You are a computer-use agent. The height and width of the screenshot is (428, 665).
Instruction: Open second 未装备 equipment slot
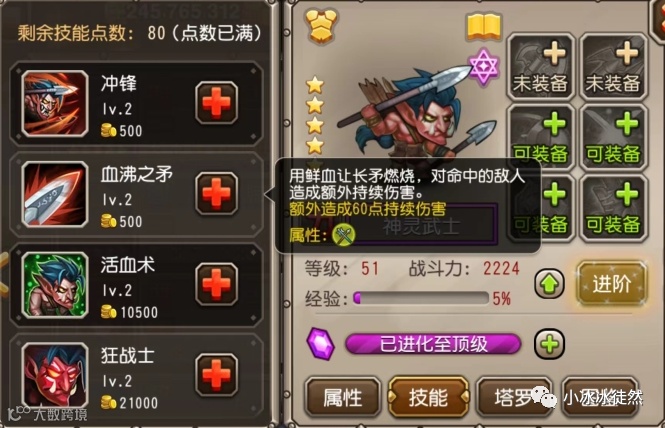coord(613,67)
